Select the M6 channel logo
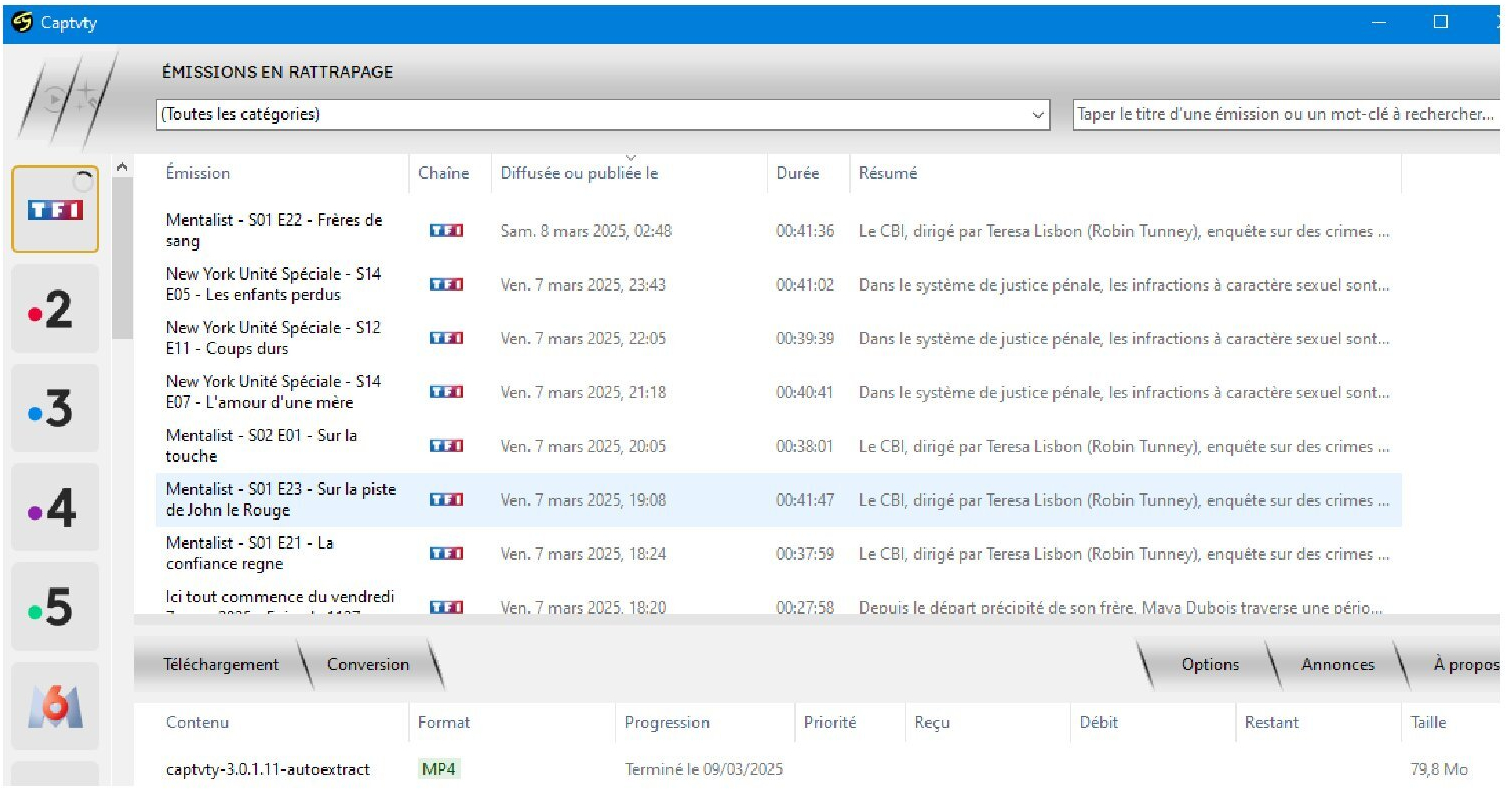The image size is (1506, 789). pyautogui.click(x=55, y=705)
